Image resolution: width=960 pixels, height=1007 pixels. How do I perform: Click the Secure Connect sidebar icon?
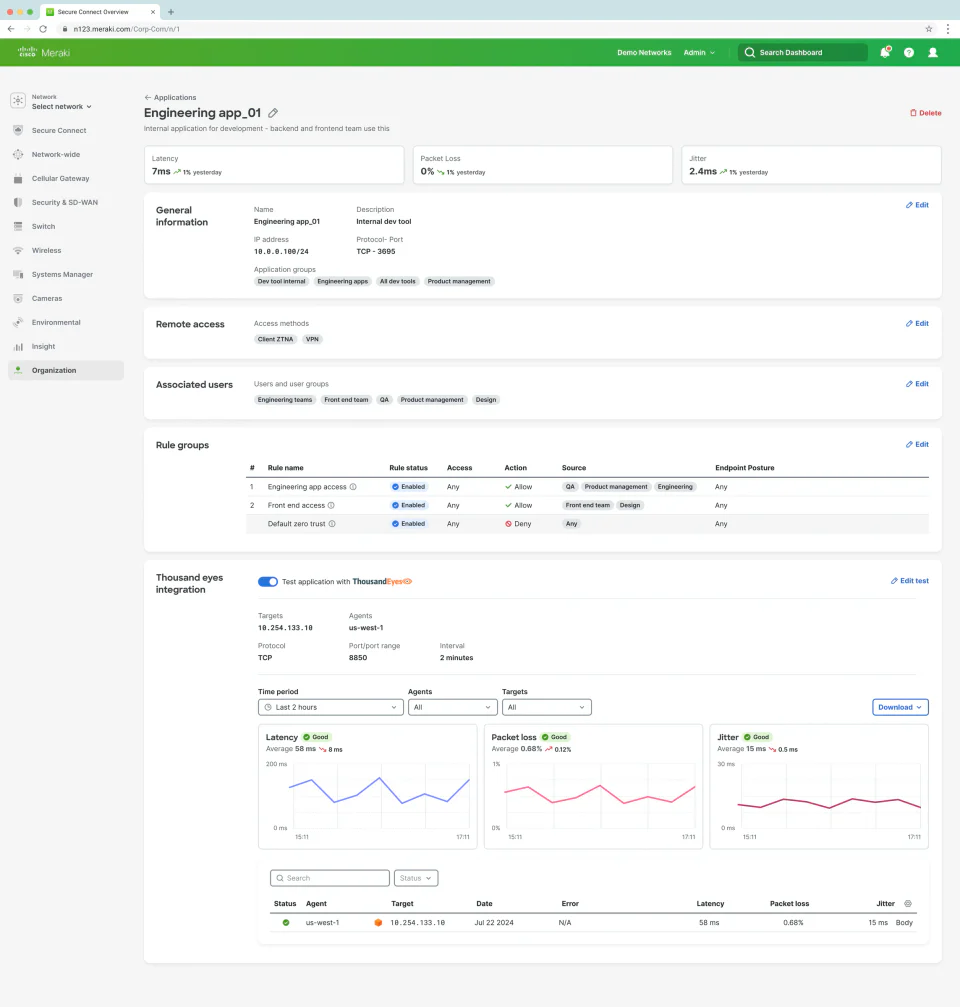click(18, 130)
